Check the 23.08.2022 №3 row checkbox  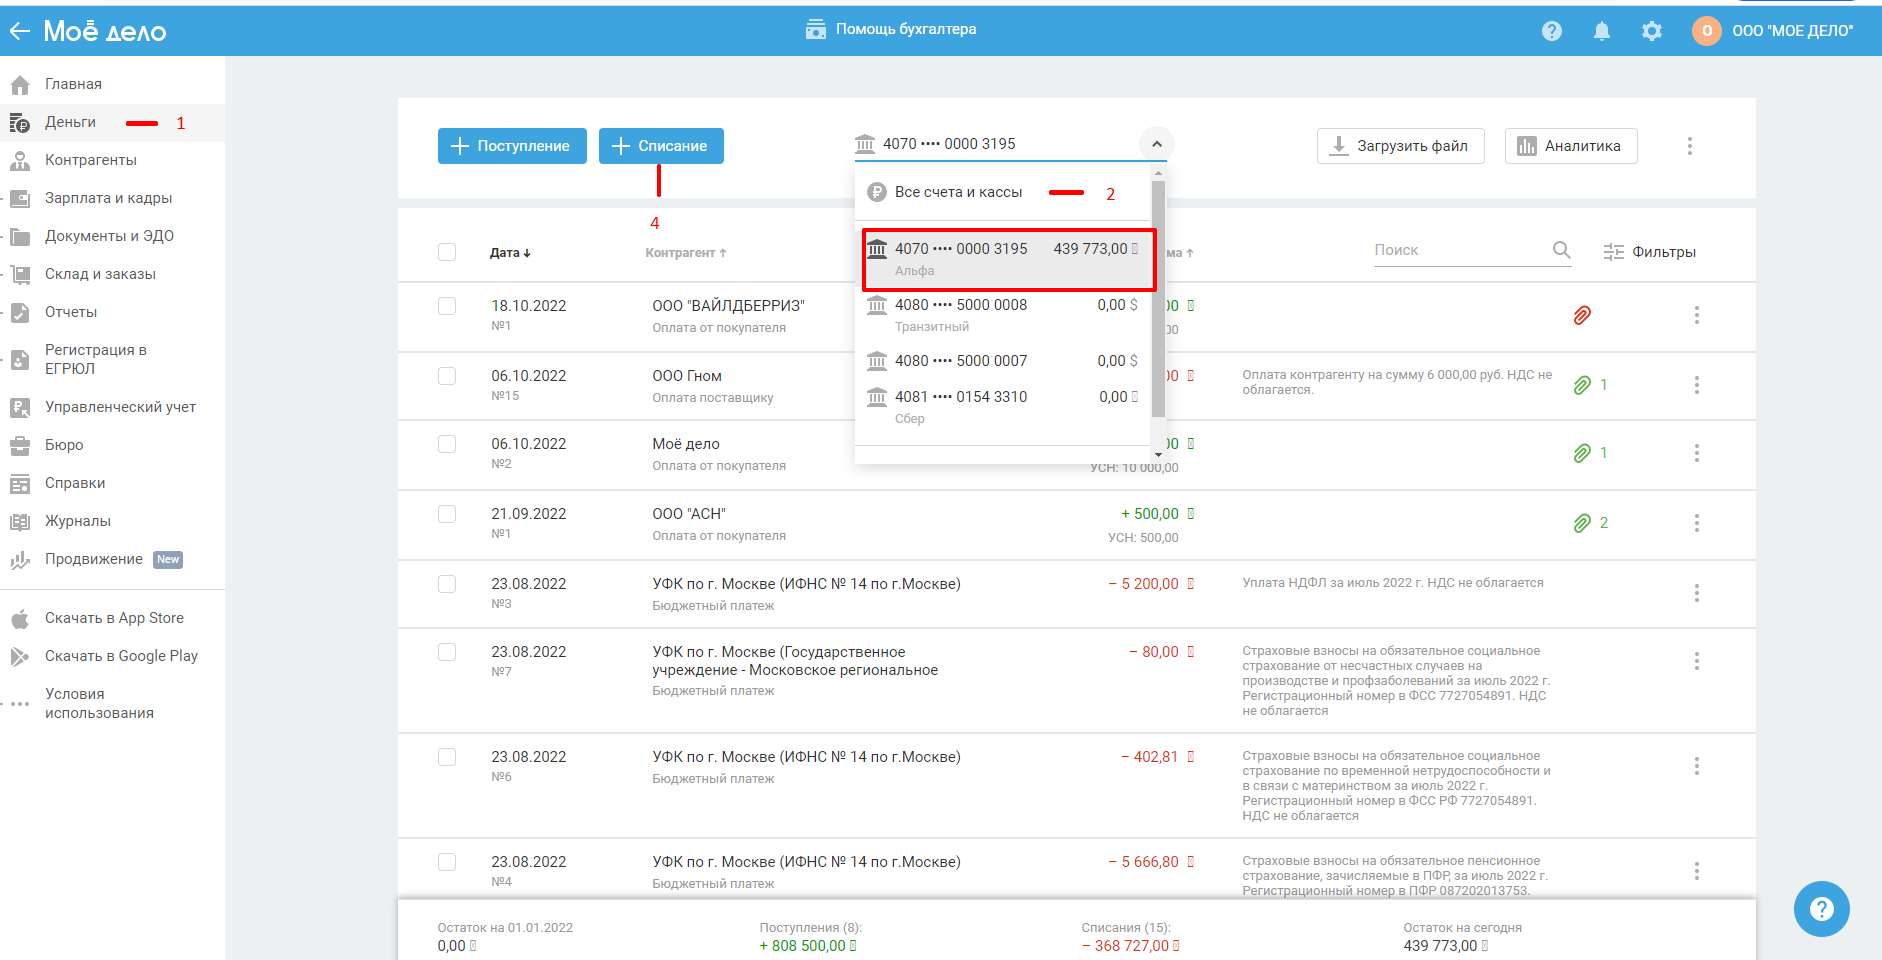[x=447, y=584]
